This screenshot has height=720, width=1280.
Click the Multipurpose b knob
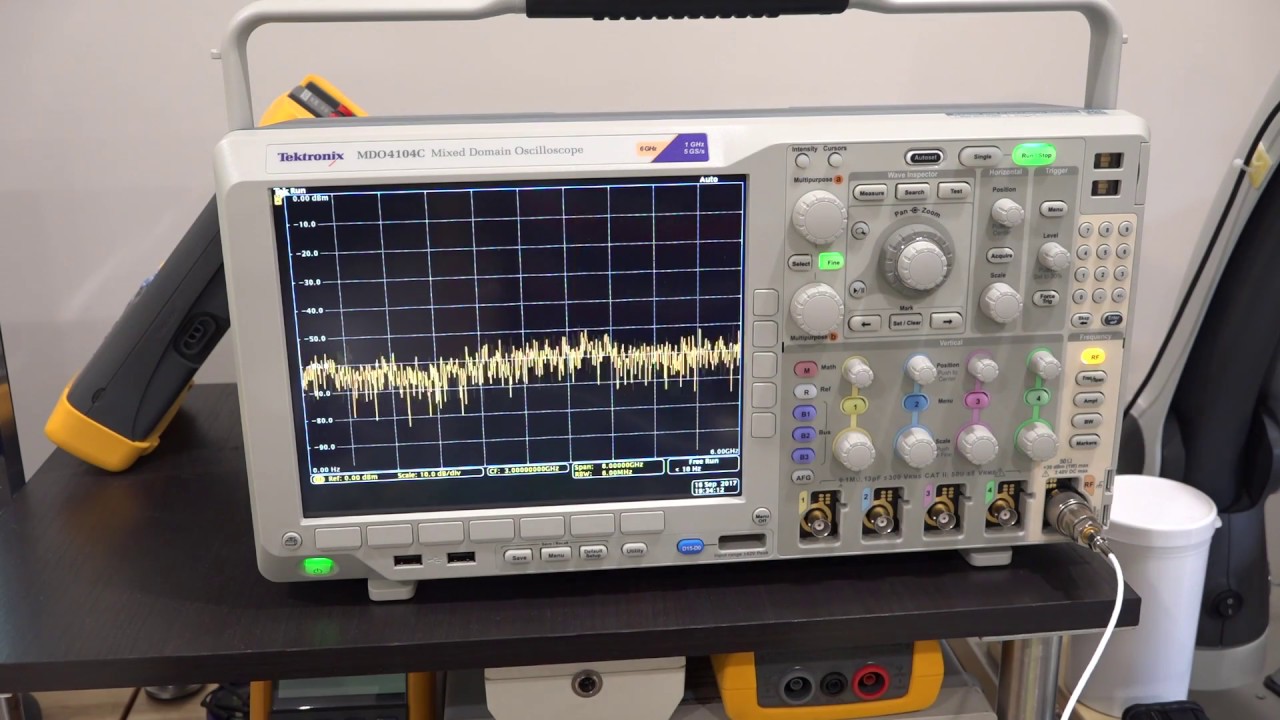pyautogui.click(x=817, y=308)
